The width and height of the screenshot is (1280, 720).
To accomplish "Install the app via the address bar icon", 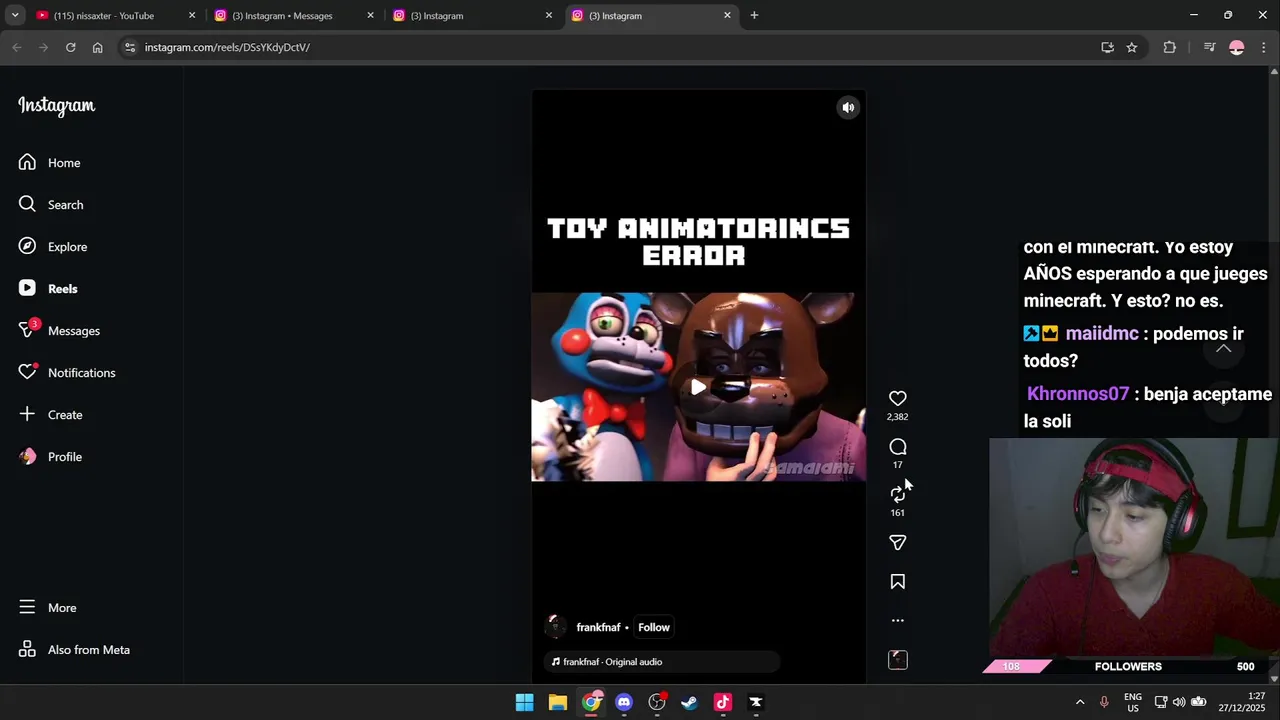I will click(1107, 47).
